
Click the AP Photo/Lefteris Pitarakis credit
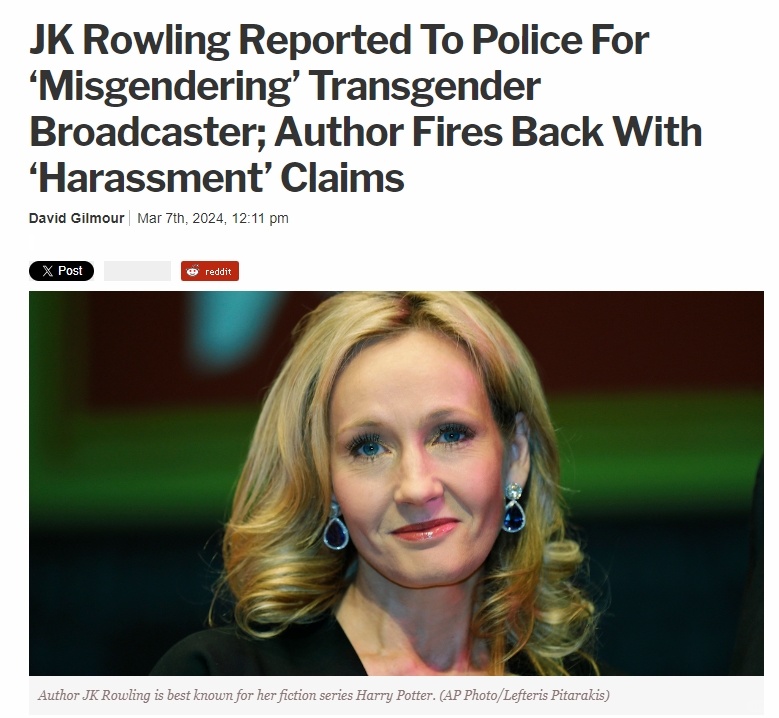pyautogui.click(x=524, y=695)
